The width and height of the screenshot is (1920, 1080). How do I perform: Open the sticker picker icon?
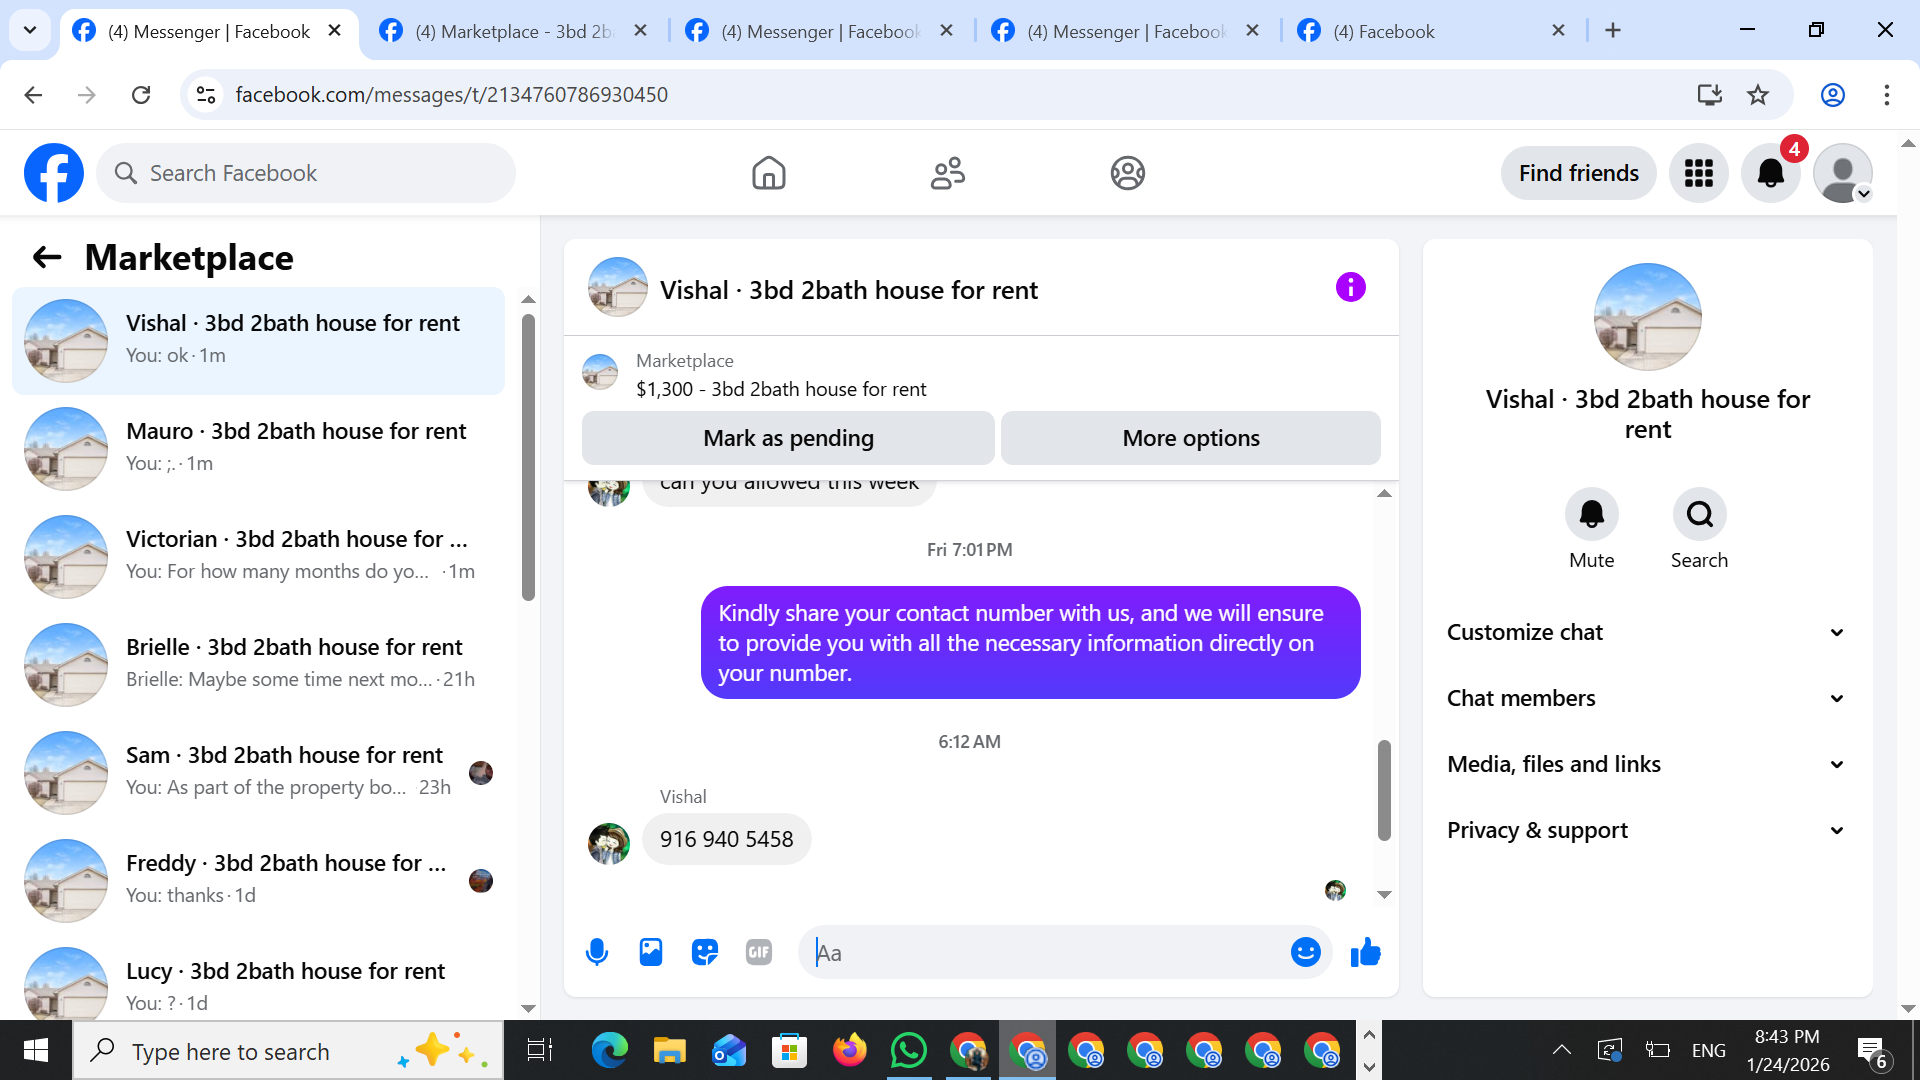705,952
